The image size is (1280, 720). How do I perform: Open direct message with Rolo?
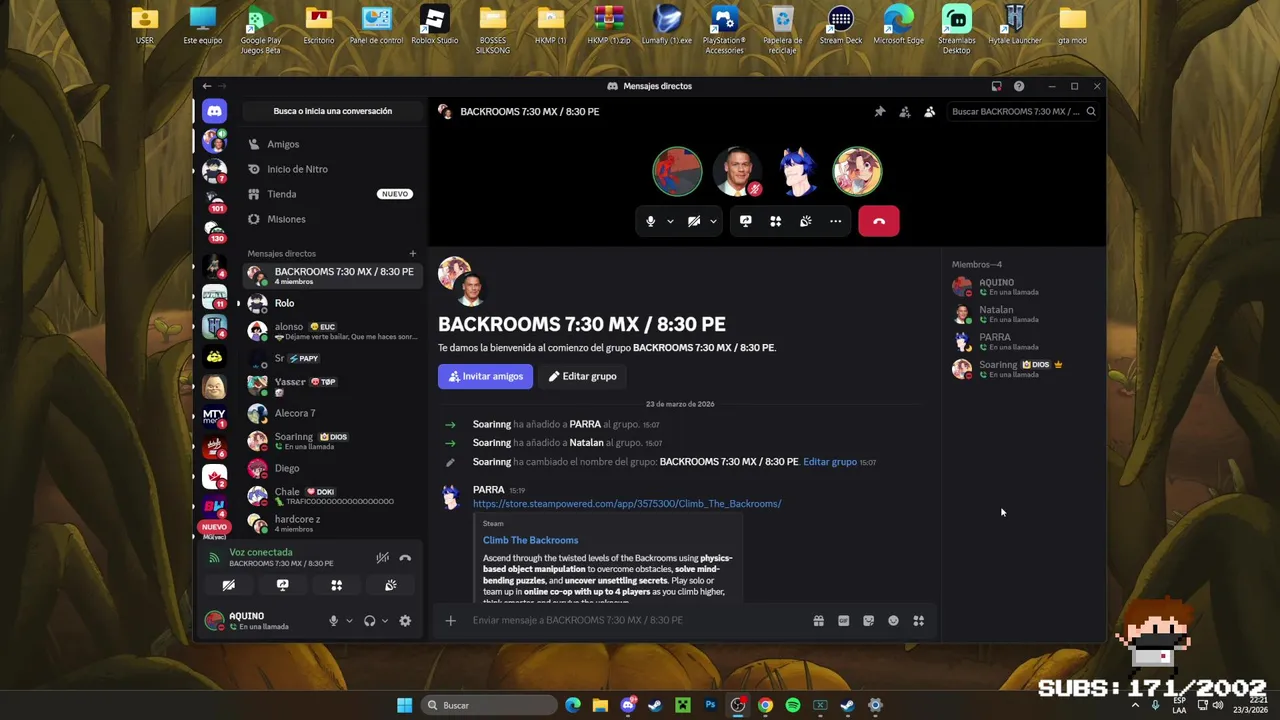click(331, 303)
